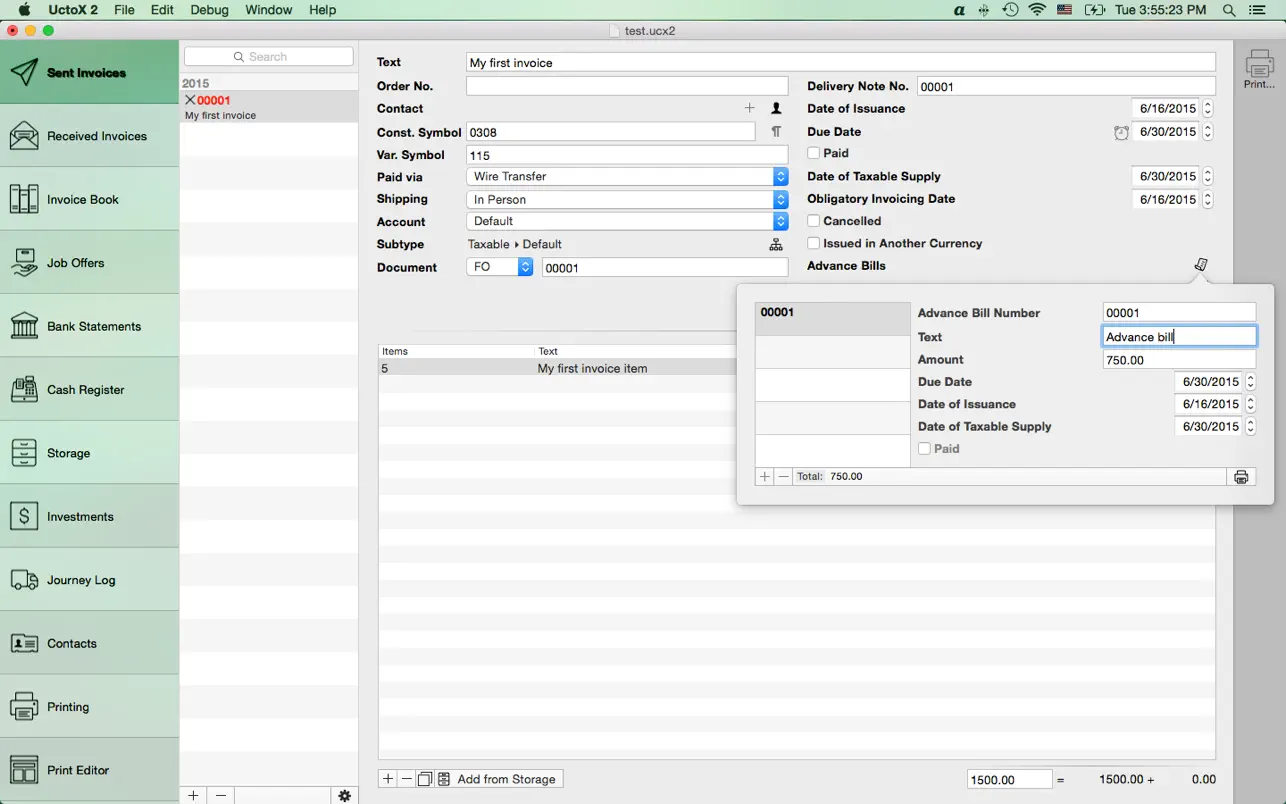Open the Window menu
This screenshot has width=1286, height=804.
point(268,10)
